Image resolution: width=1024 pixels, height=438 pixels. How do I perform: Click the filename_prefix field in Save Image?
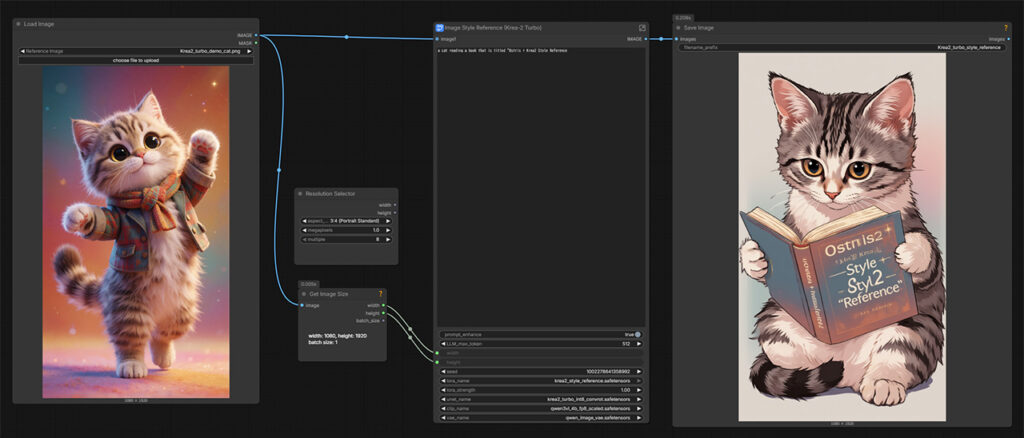(x=844, y=48)
